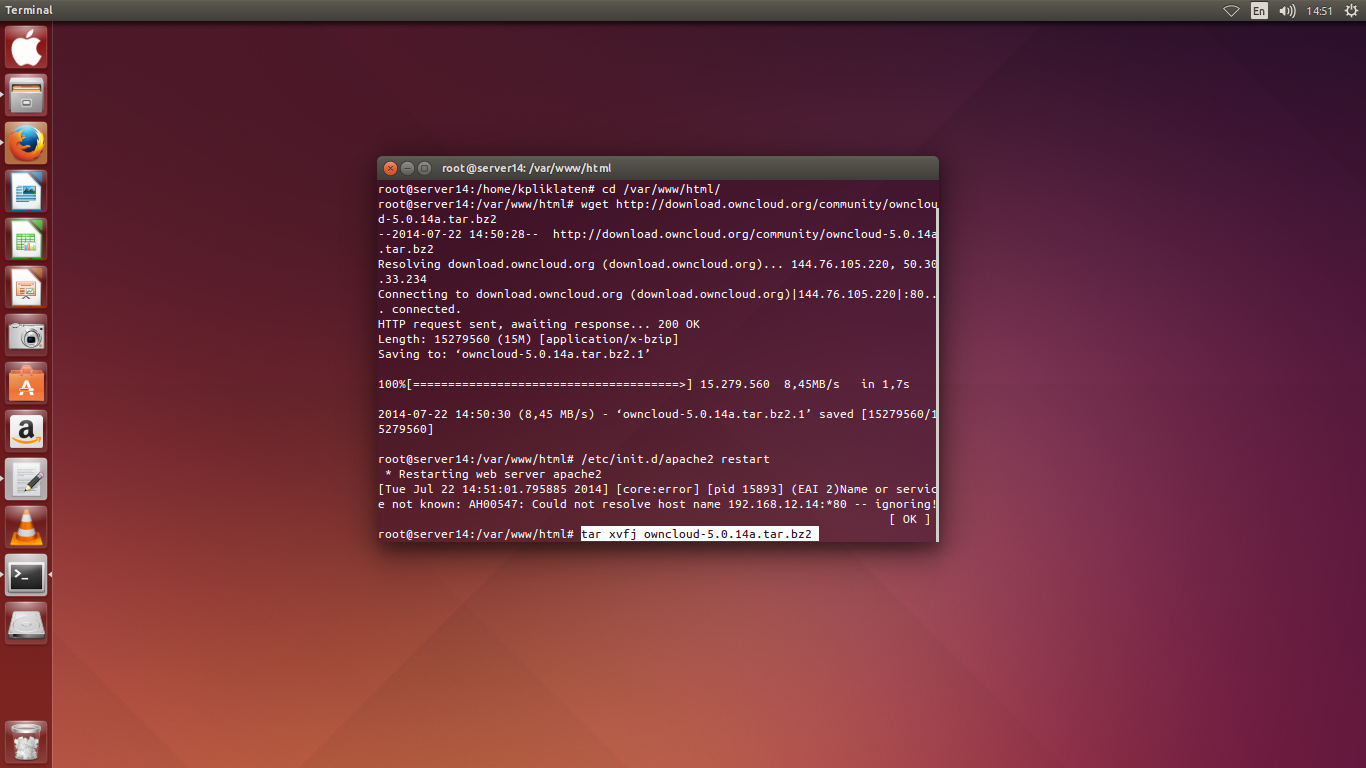The height and width of the screenshot is (768, 1366).
Task: Launch VLC media player
Action: [x=26, y=527]
